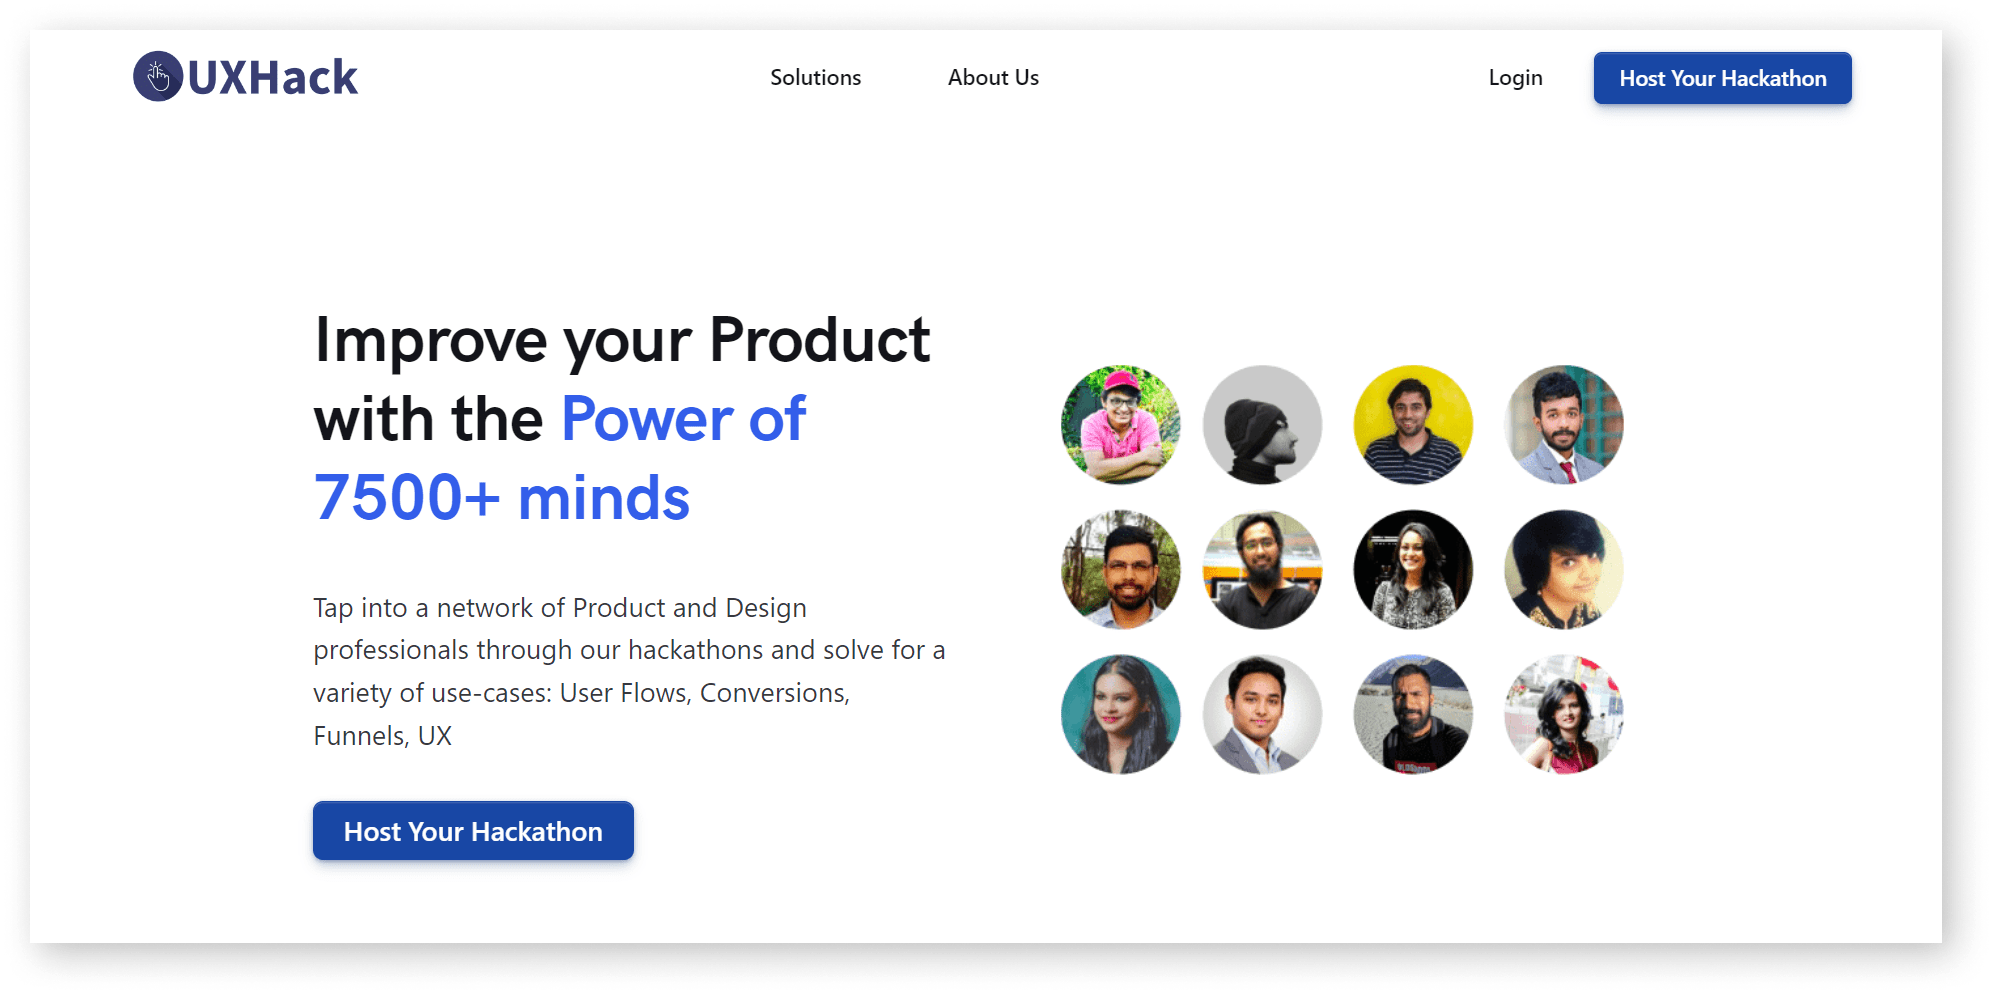Select avatar with yellow background
The height and width of the screenshot is (993, 1992).
coord(1413,425)
